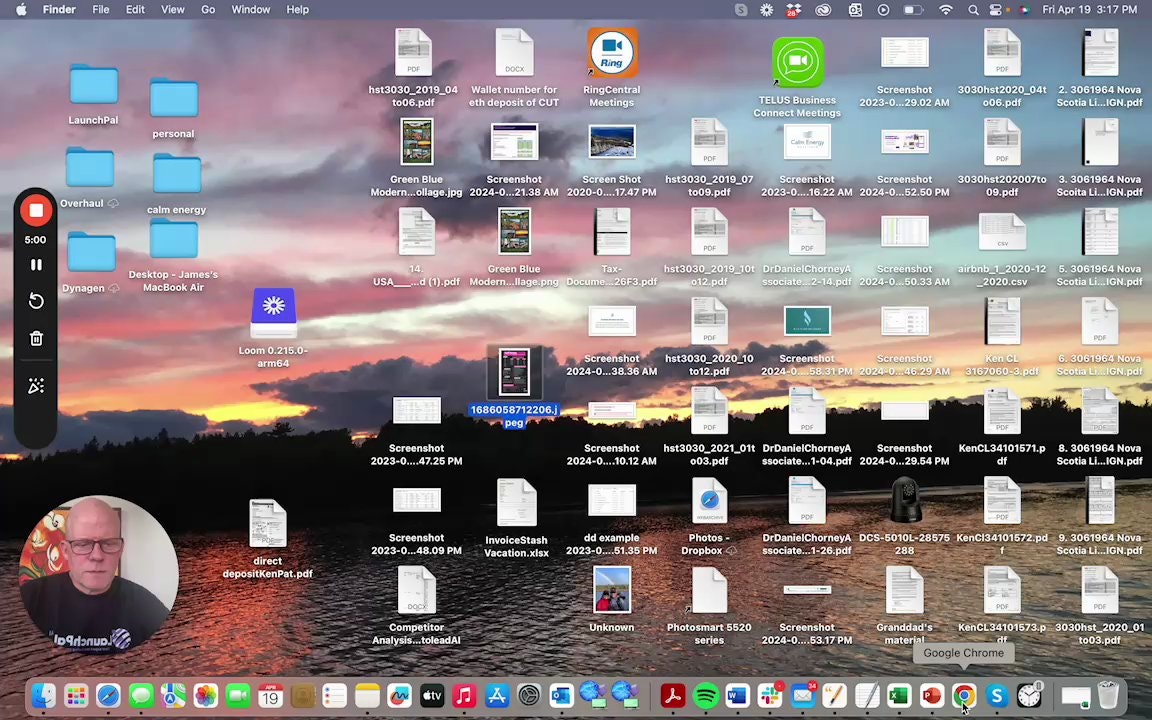The height and width of the screenshot is (720, 1152).
Task: Open Google Chrome from the dock
Action: (x=963, y=696)
